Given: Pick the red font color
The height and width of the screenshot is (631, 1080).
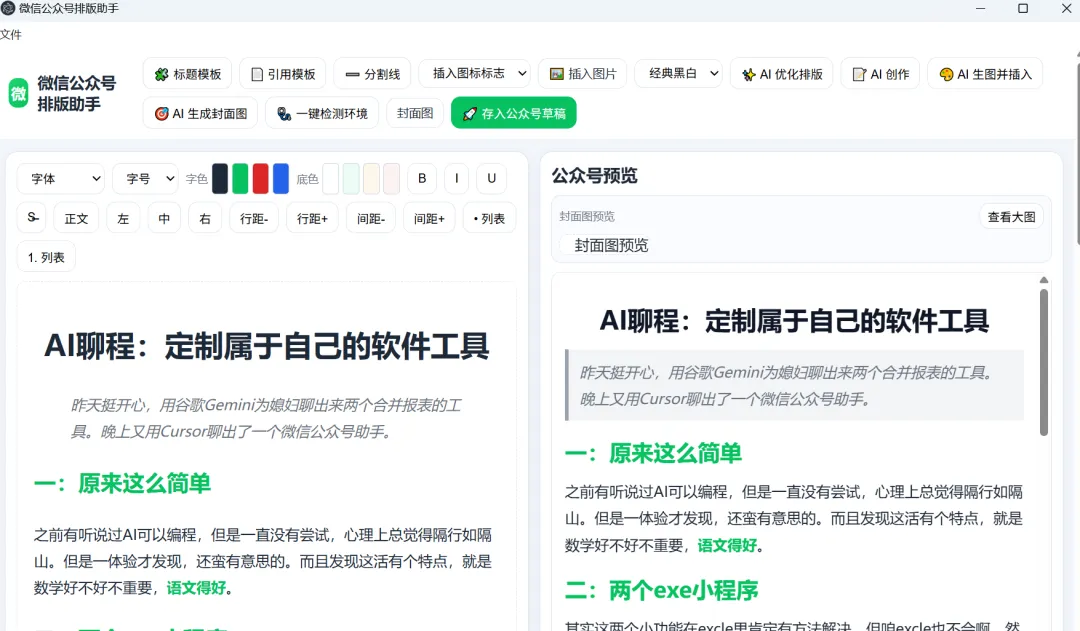Looking at the screenshot, I should (260, 178).
